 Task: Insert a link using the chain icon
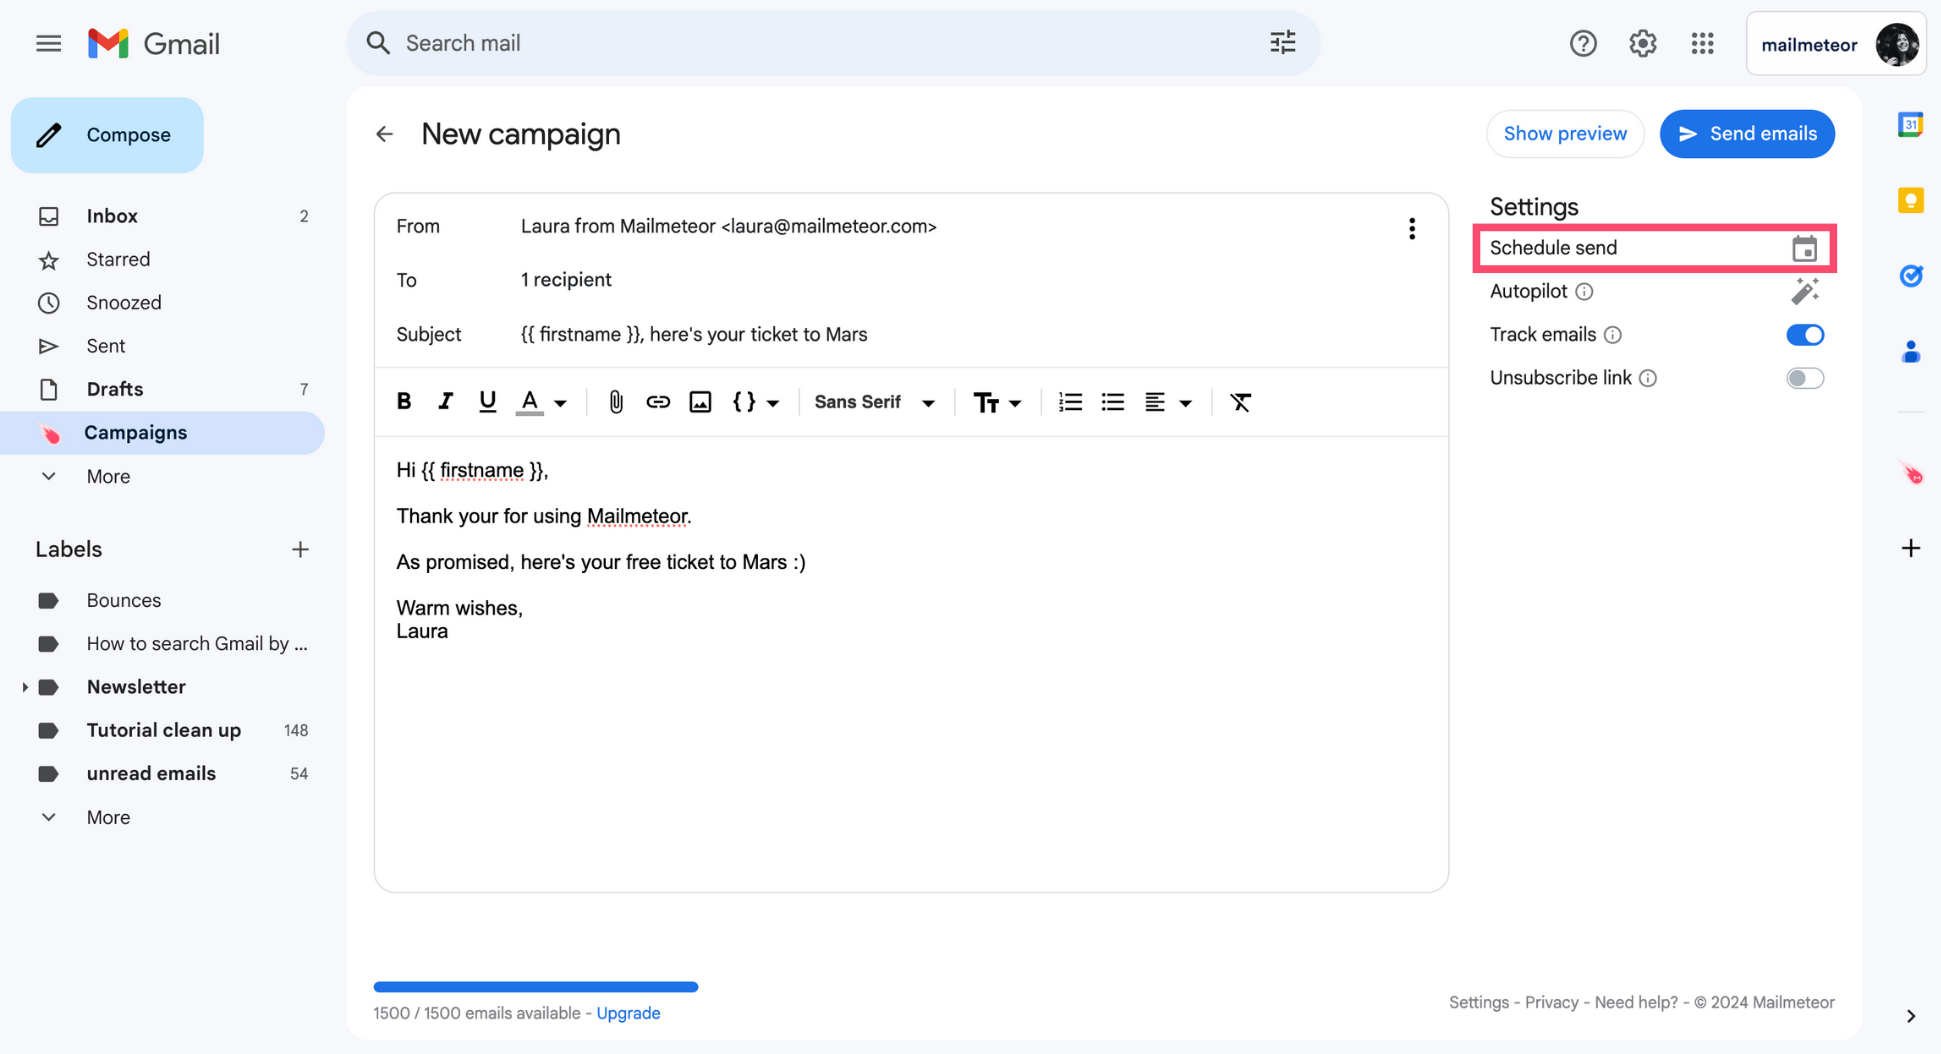click(658, 402)
